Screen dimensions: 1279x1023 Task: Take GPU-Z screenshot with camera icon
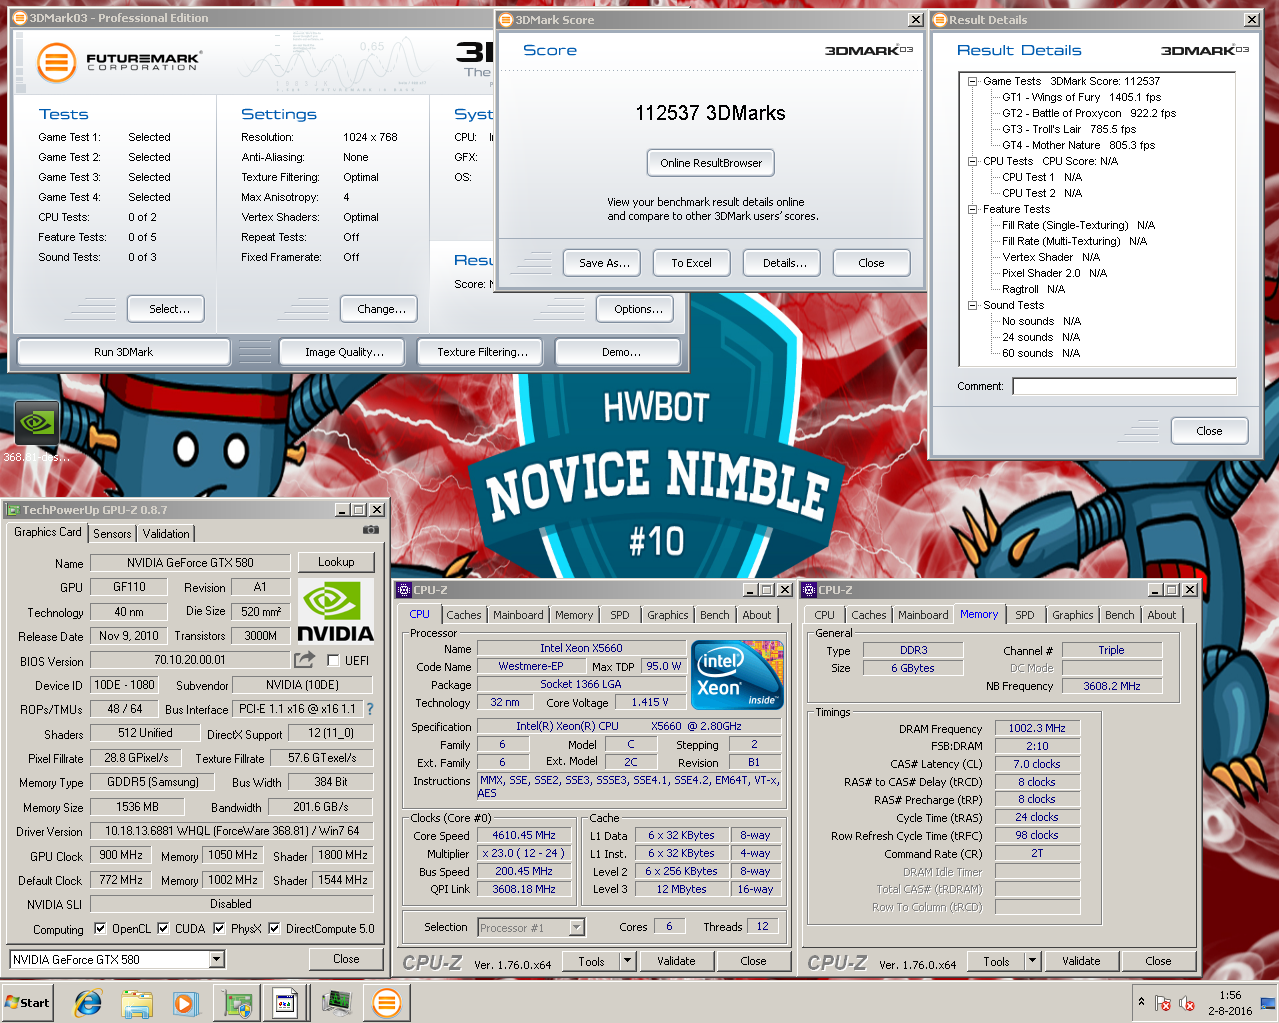(371, 530)
